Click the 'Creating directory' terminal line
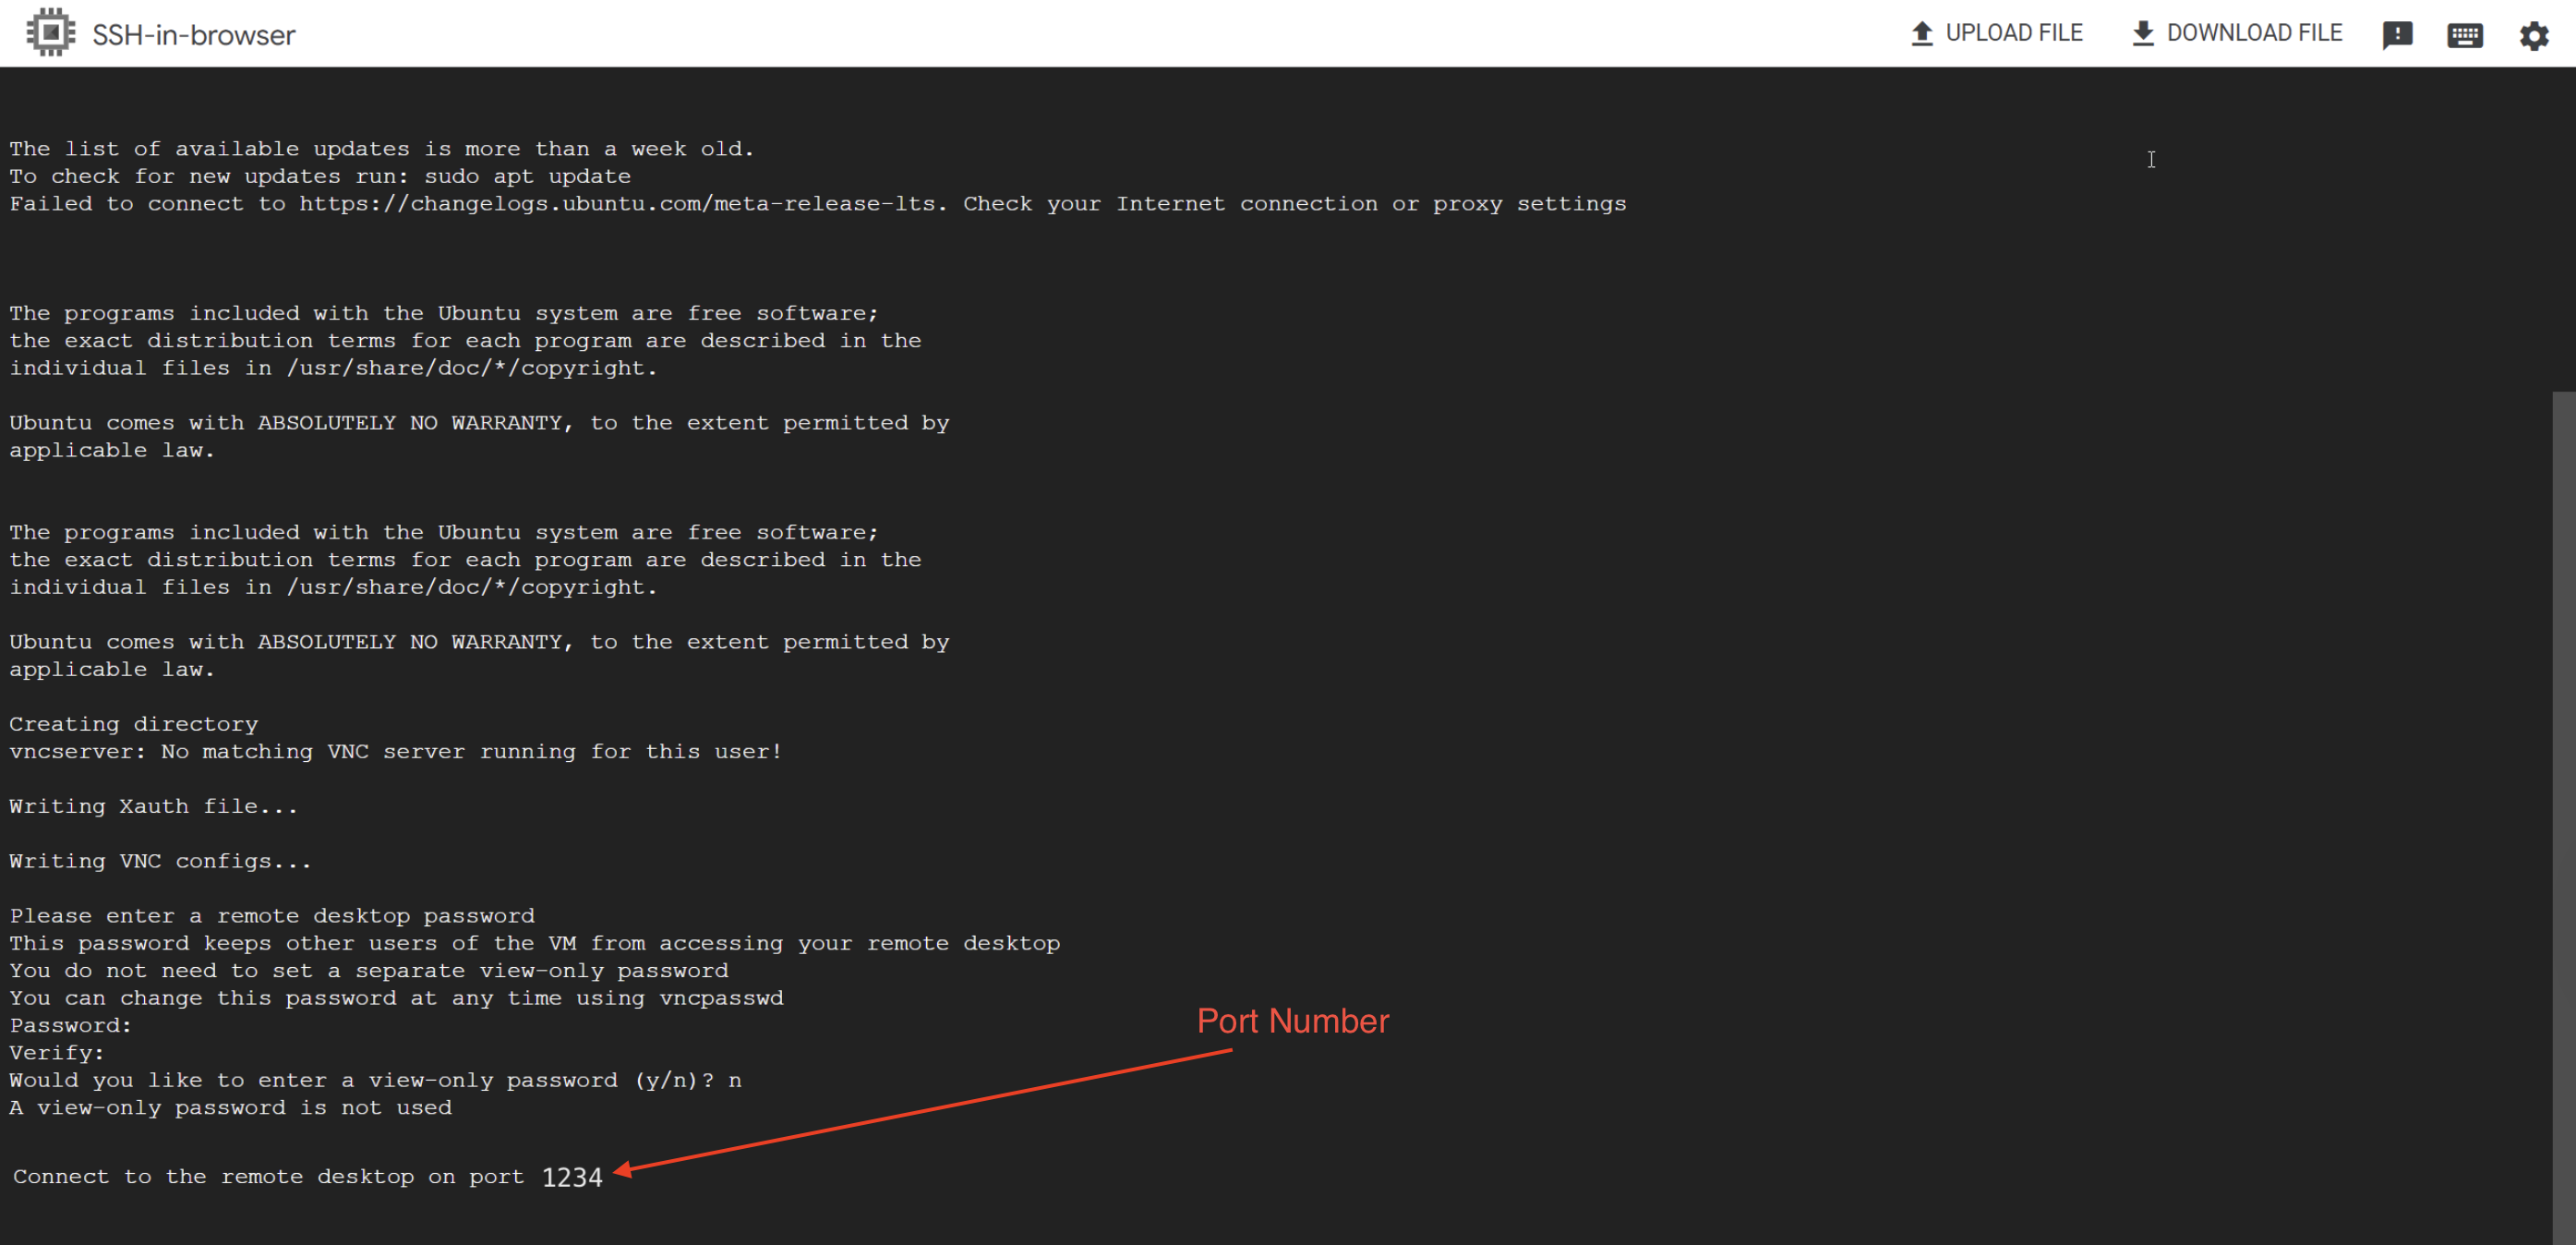Viewport: 2576px width, 1245px height. pyautogui.click(x=134, y=724)
